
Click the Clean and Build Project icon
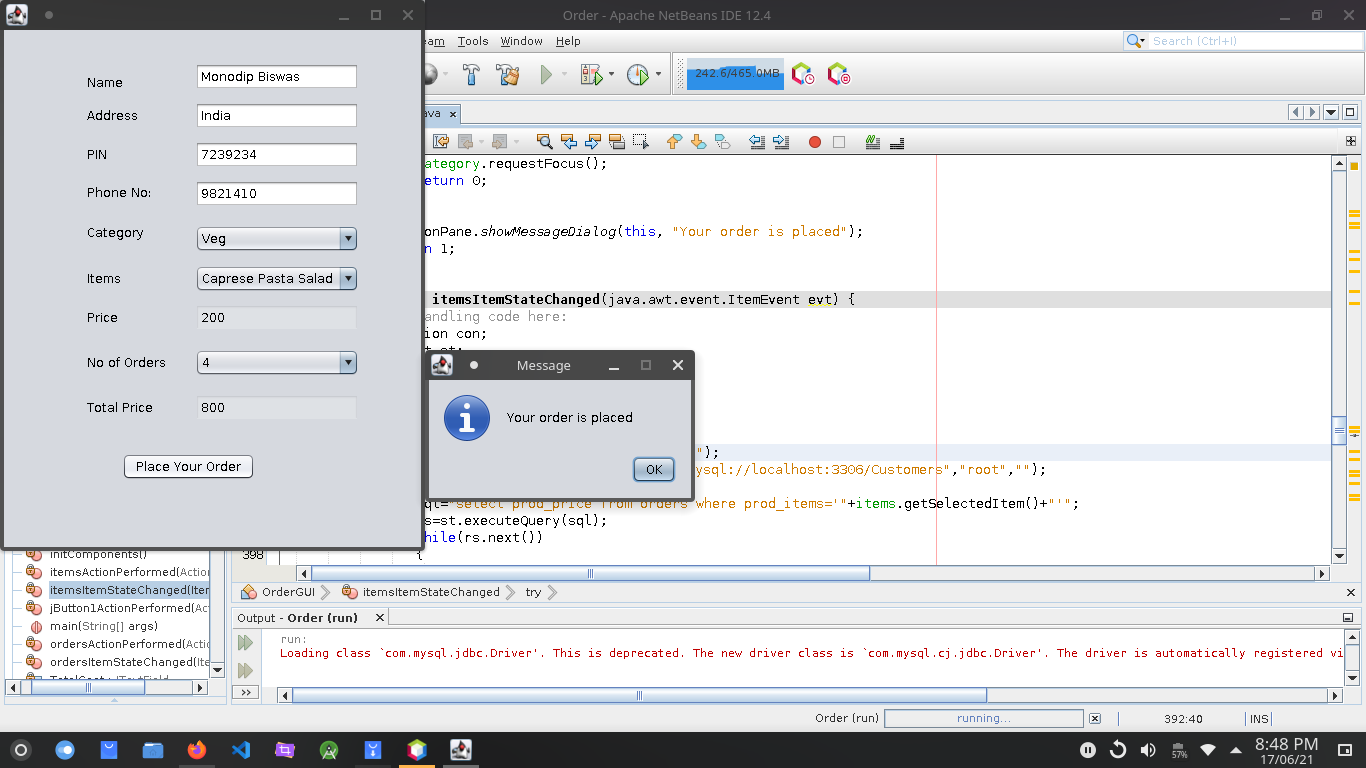pyautogui.click(x=508, y=74)
